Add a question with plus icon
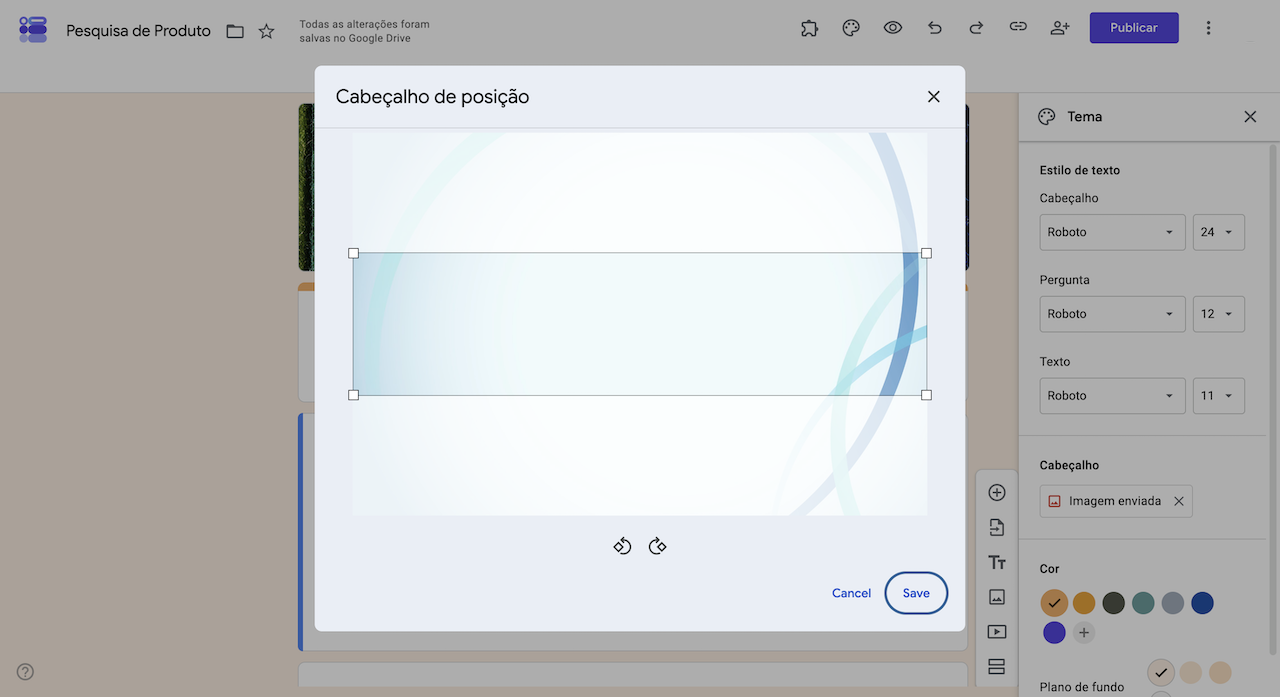1280x697 pixels. 996,492
